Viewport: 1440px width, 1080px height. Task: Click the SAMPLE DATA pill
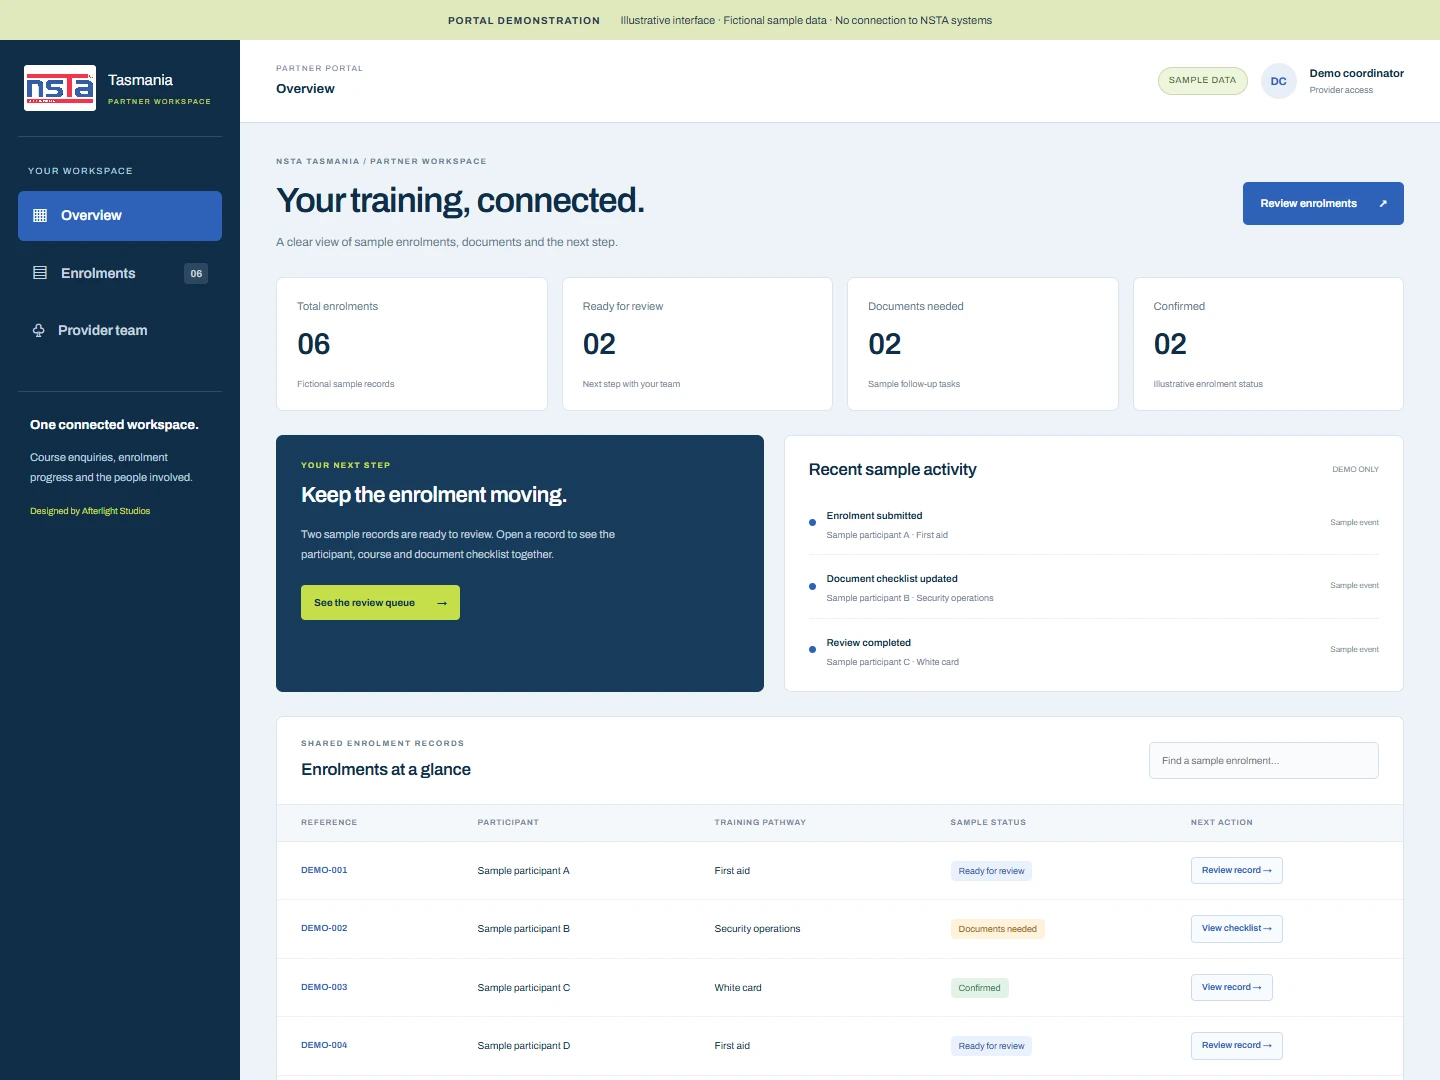pos(1202,81)
